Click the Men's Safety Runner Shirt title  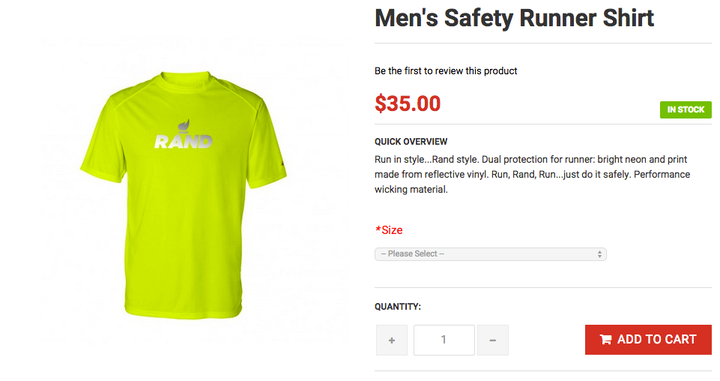[x=514, y=18]
